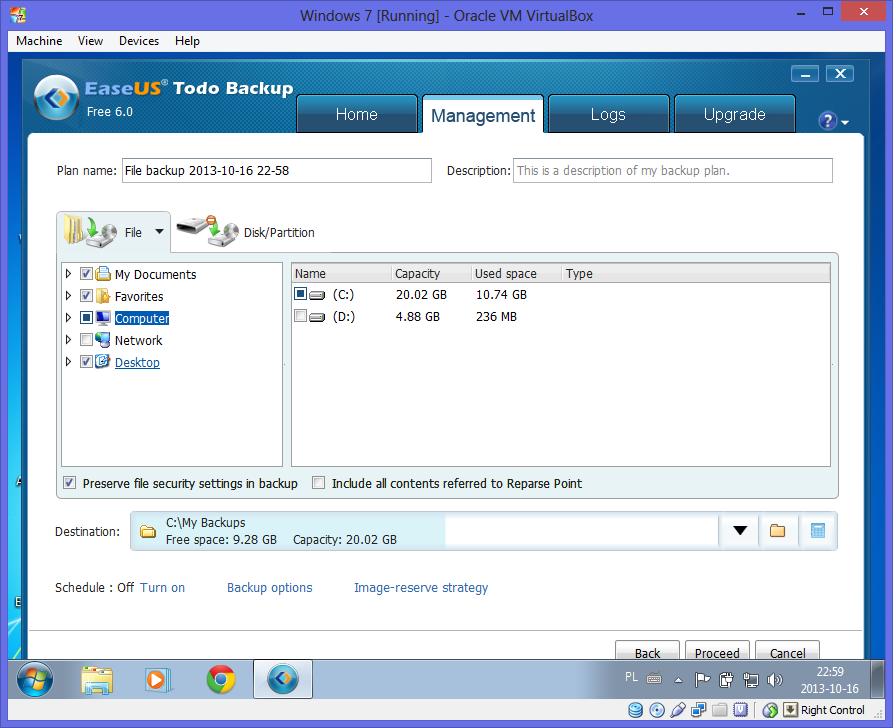Open the help question mark icon
This screenshot has width=893, height=728.
point(827,121)
